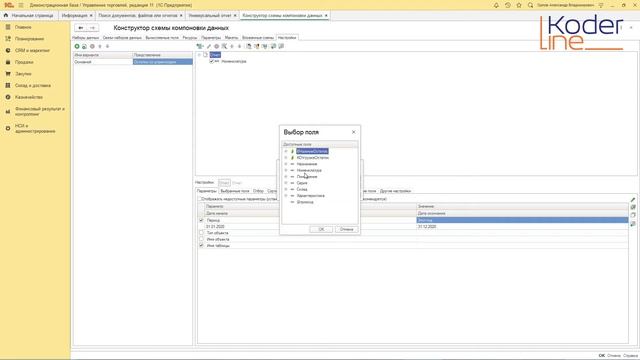Screen dimensions: 640x360
Task: Open the hamburger main menu icon
Action: 21,5
